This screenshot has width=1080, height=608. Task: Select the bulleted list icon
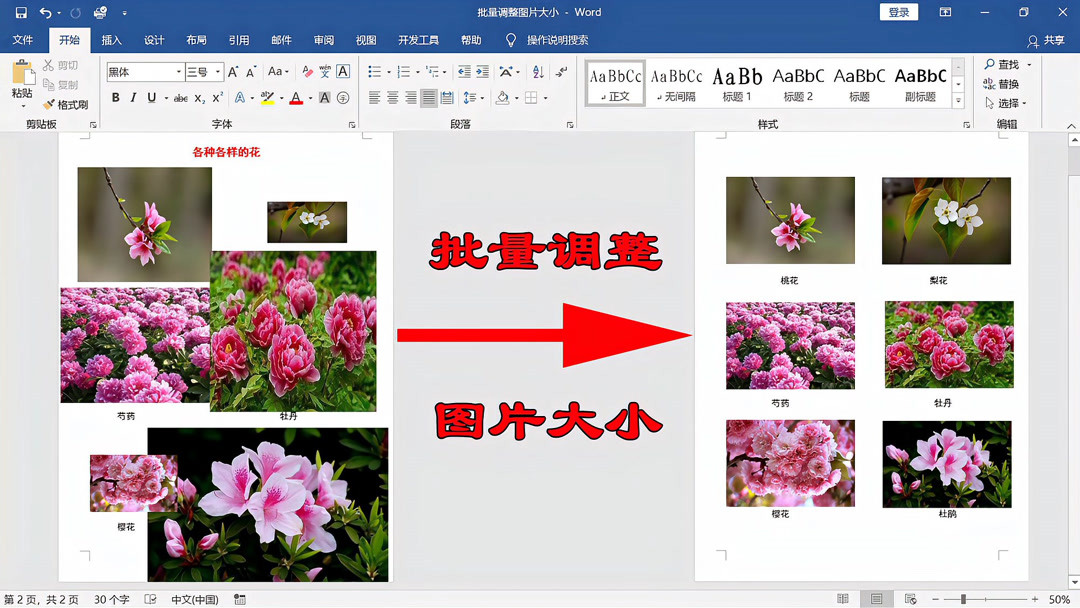375,70
